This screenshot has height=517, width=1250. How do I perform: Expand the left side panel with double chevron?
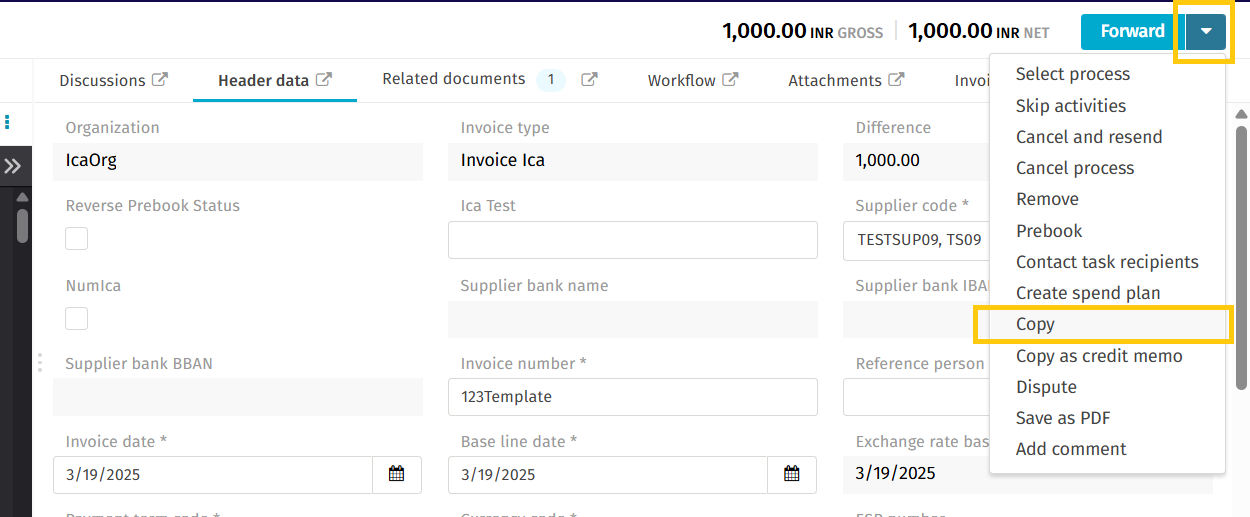click(x=13, y=166)
